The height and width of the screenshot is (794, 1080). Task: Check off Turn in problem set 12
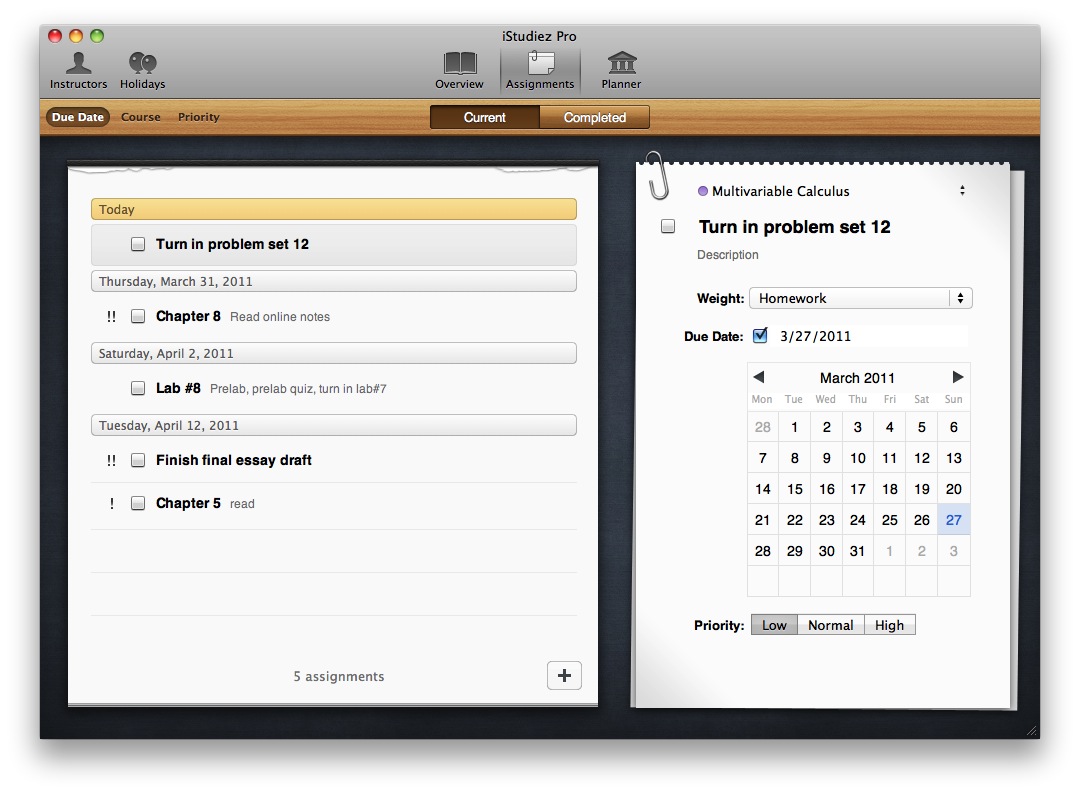coord(138,244)
